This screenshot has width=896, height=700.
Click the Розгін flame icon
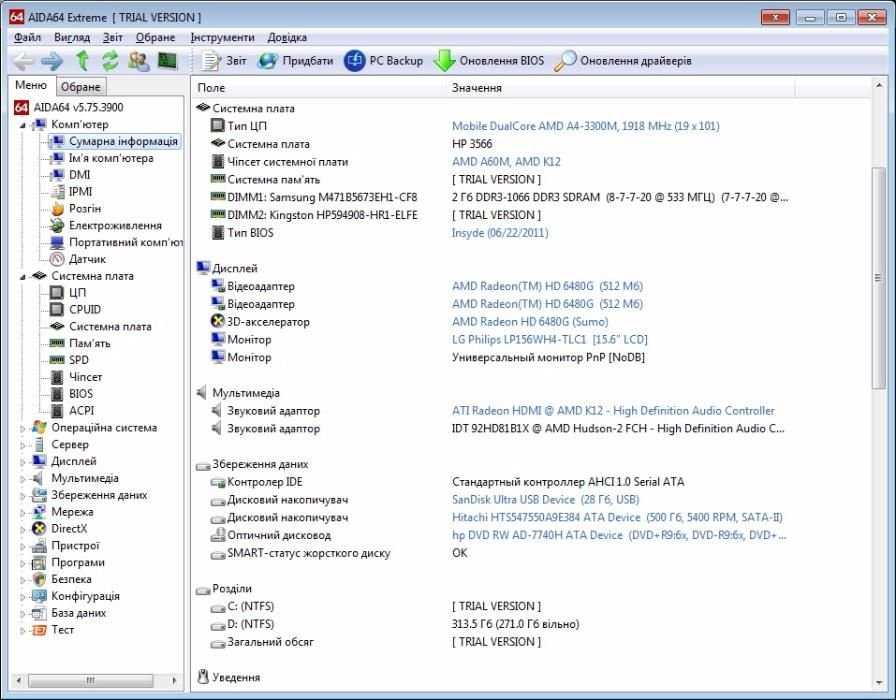(x=57, y=209)
